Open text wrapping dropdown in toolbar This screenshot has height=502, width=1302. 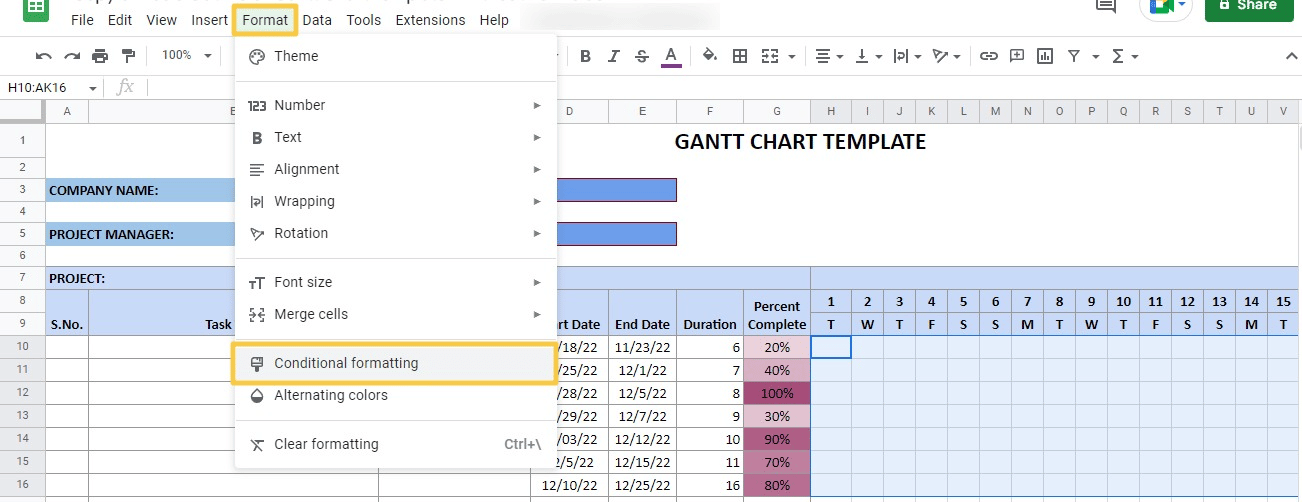click(907, 56)
